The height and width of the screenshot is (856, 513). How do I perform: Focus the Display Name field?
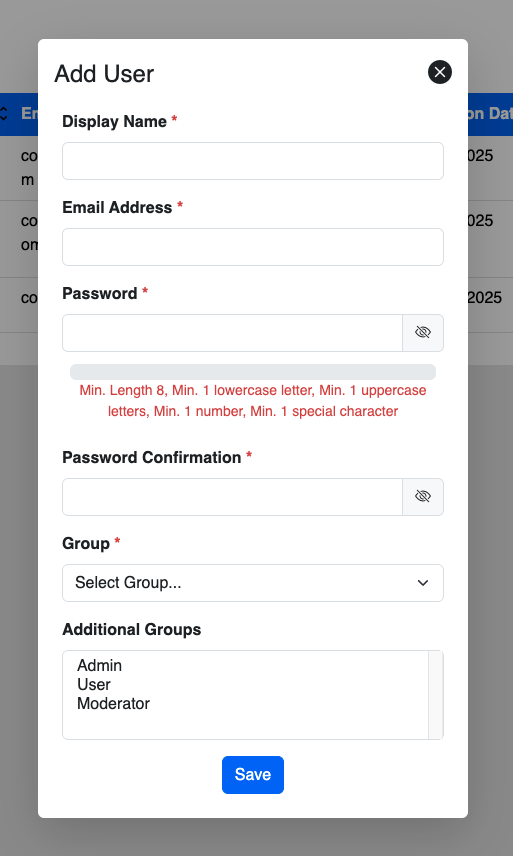pyautogui.click(x=253, y=161)
